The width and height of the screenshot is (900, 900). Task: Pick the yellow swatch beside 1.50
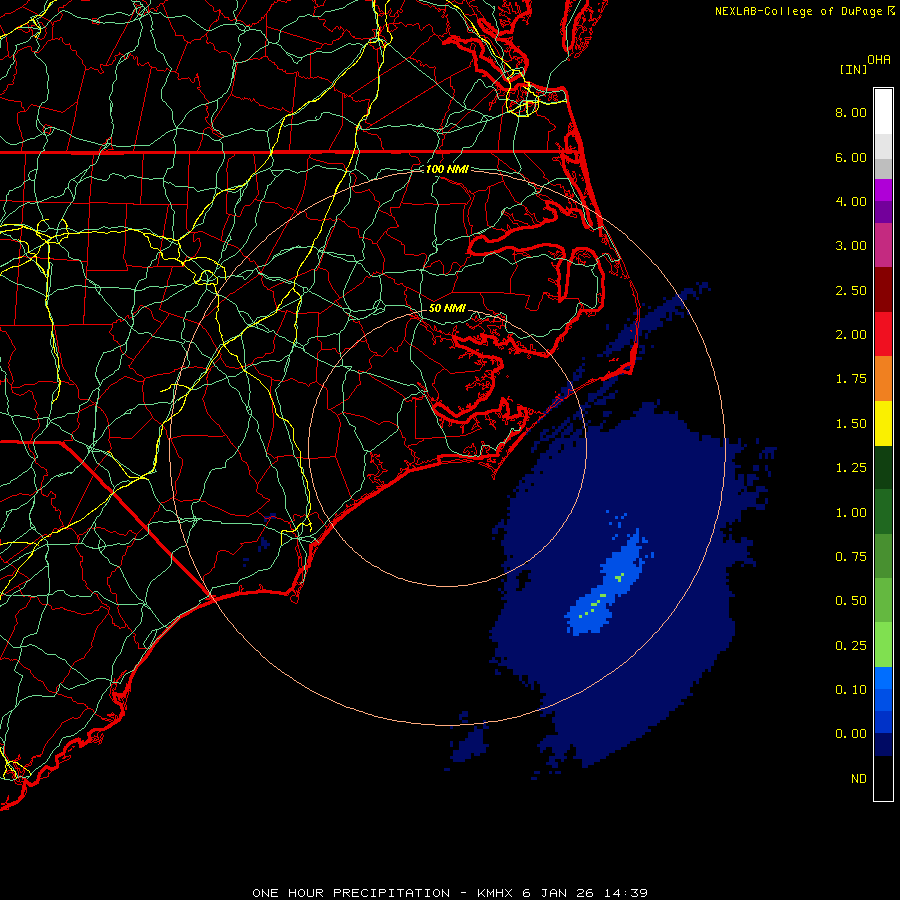point(883,423)
